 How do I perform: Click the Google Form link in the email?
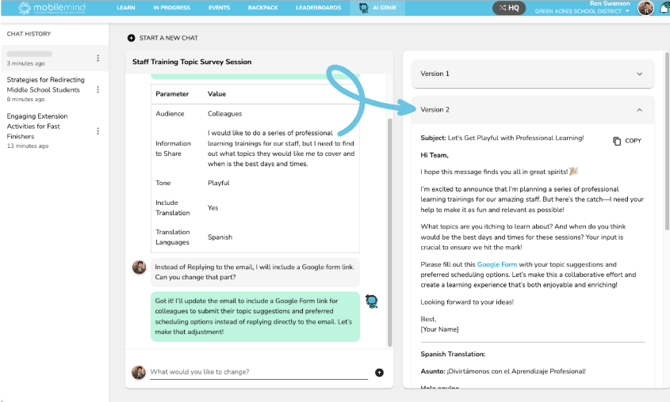tap(496, 264)
